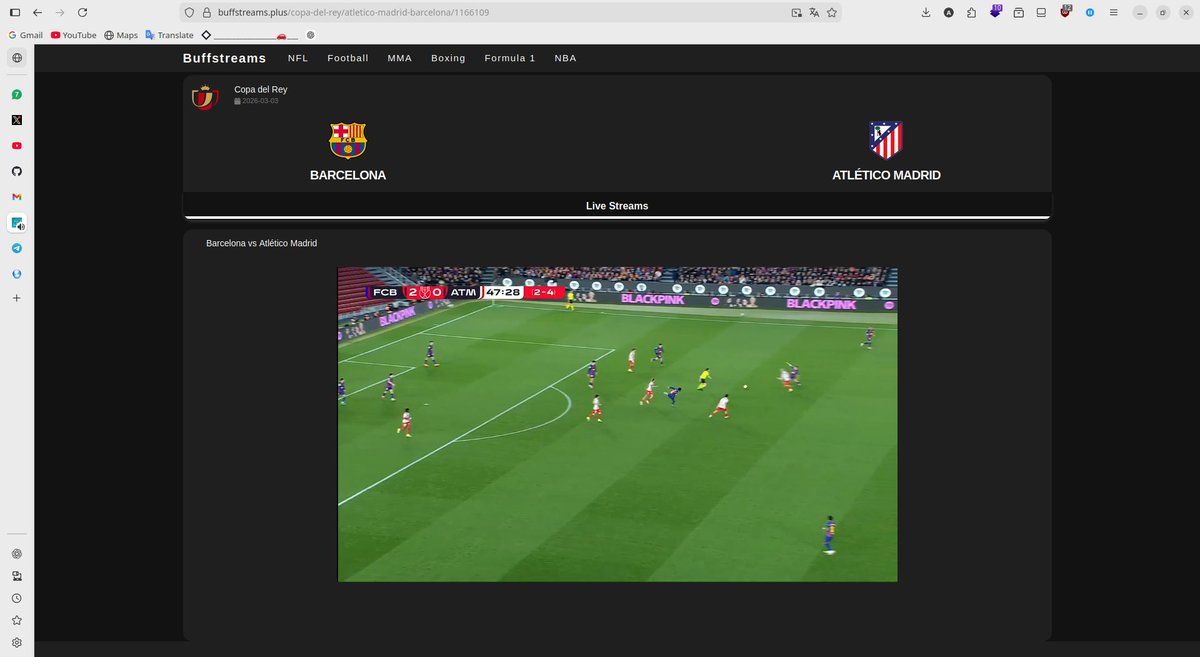Open the GitHub sidebar tab
The width and height of the screenshot is (1200, 657).
17,171
